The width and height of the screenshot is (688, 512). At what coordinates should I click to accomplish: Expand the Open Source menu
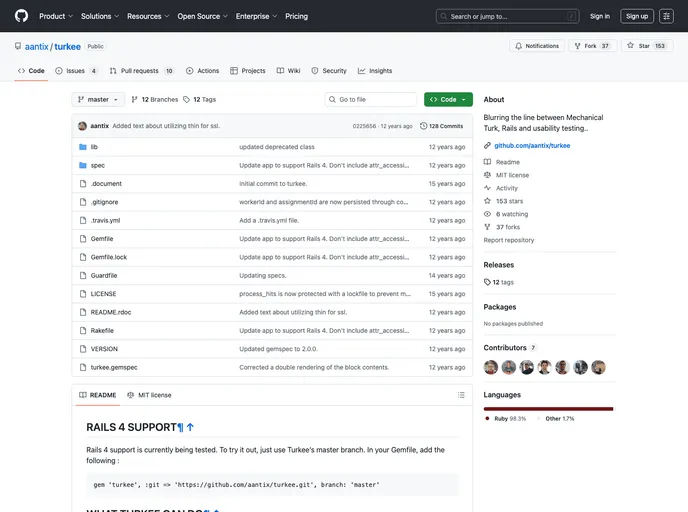(202, 16)
